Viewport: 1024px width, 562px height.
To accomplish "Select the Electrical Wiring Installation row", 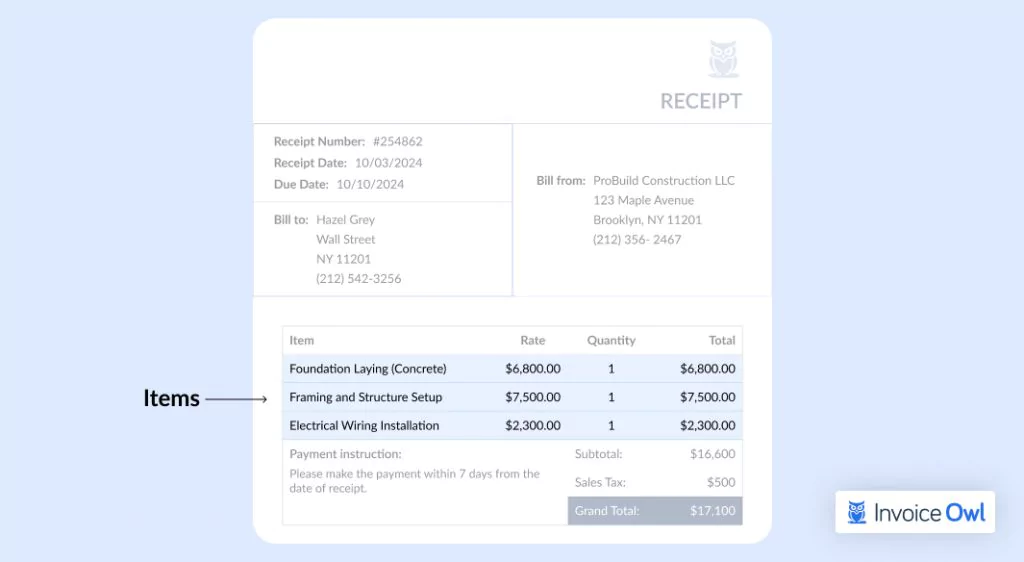I will 513,426.
